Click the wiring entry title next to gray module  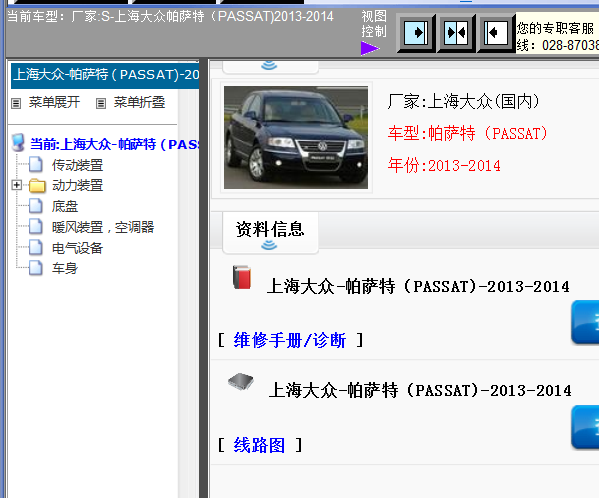pyautogui.click(x=420, y=390)
